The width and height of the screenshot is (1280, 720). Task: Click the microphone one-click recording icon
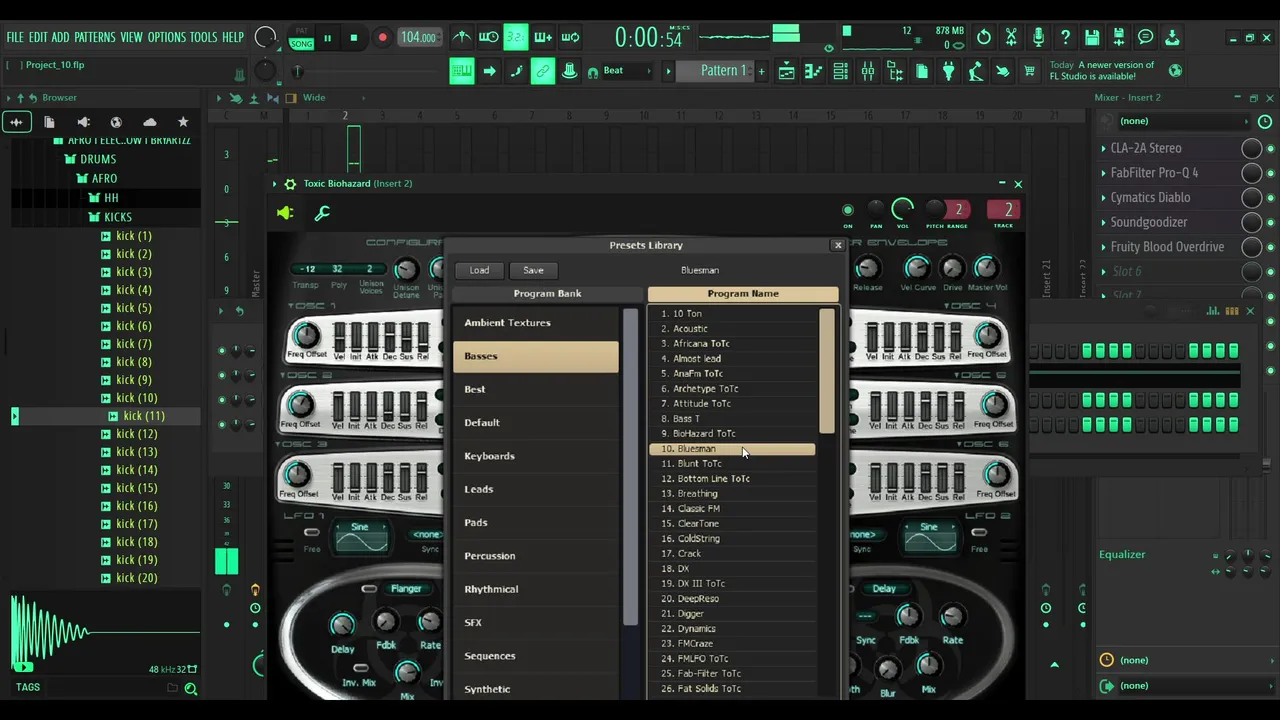[x=1038, y=38]
